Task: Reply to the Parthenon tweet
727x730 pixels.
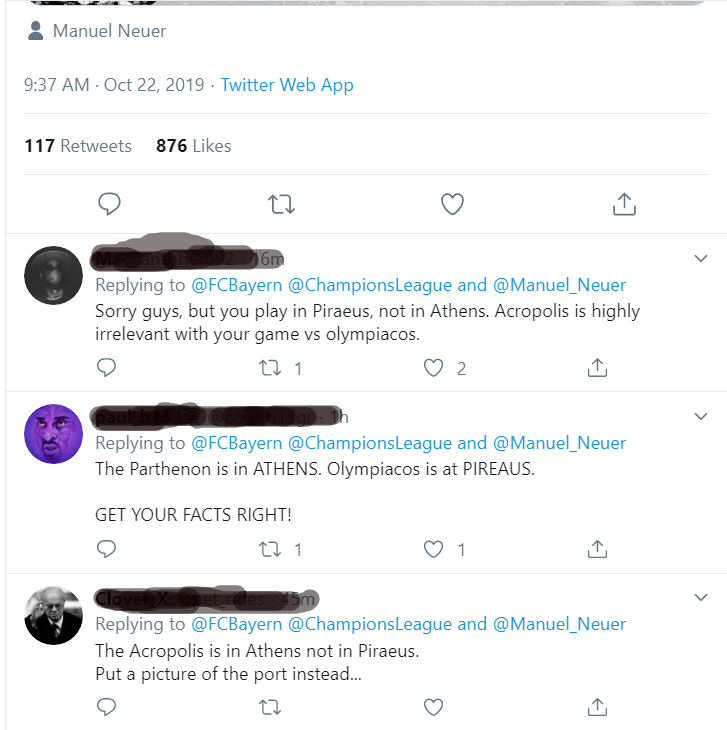Action: coord(107,549)
